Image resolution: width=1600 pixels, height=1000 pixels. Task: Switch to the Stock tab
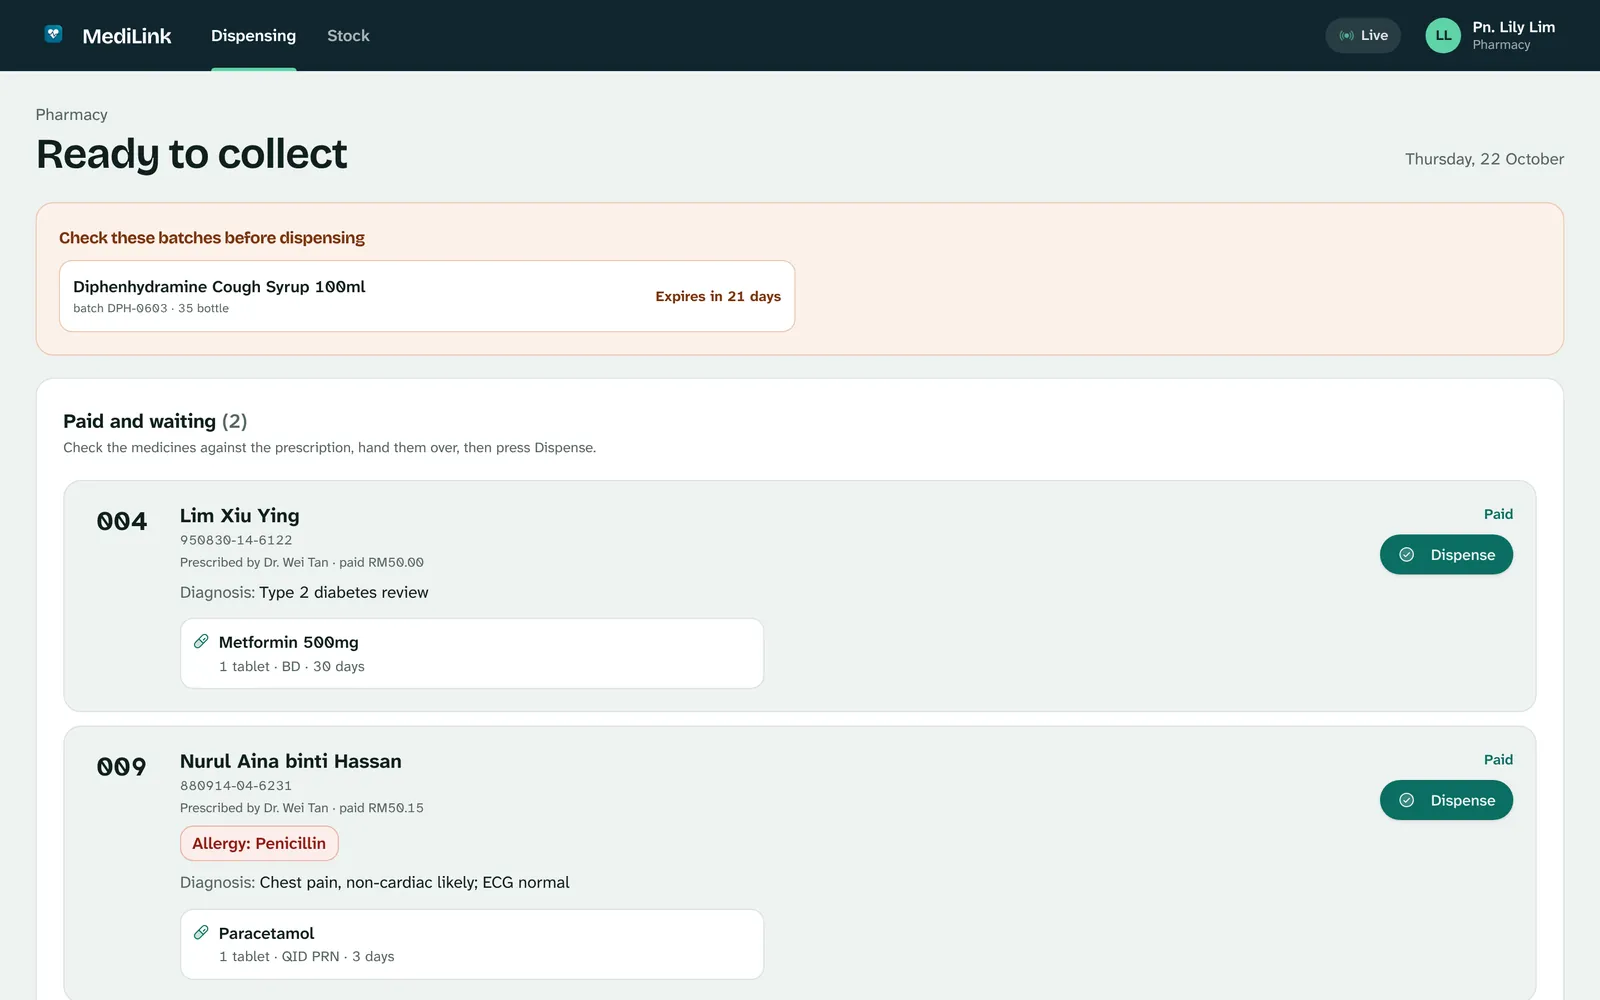pos(348,36)
